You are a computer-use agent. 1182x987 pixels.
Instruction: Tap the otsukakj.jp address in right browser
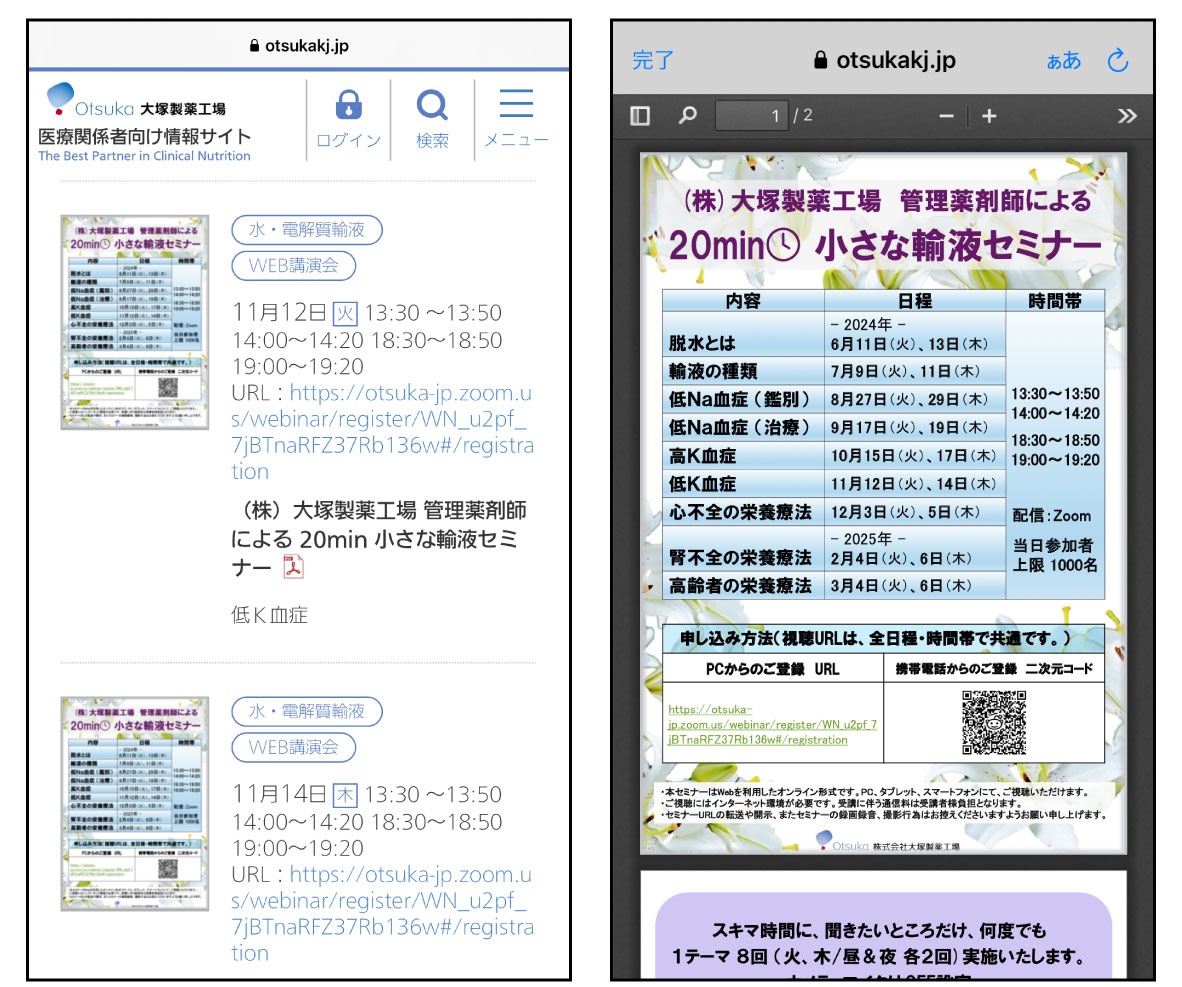(x=885, y=60)
